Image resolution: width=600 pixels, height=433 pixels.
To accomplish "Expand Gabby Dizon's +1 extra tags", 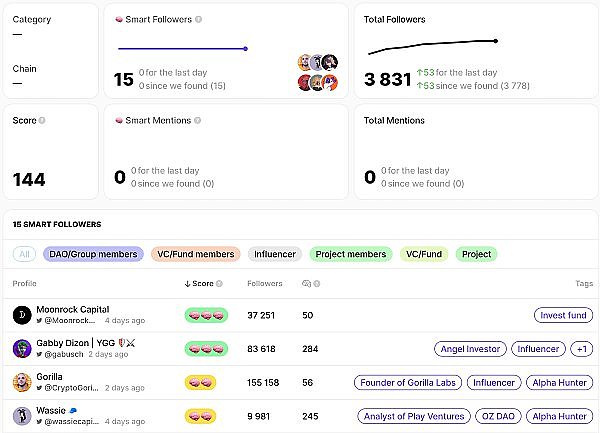I will tap(581, 349).
